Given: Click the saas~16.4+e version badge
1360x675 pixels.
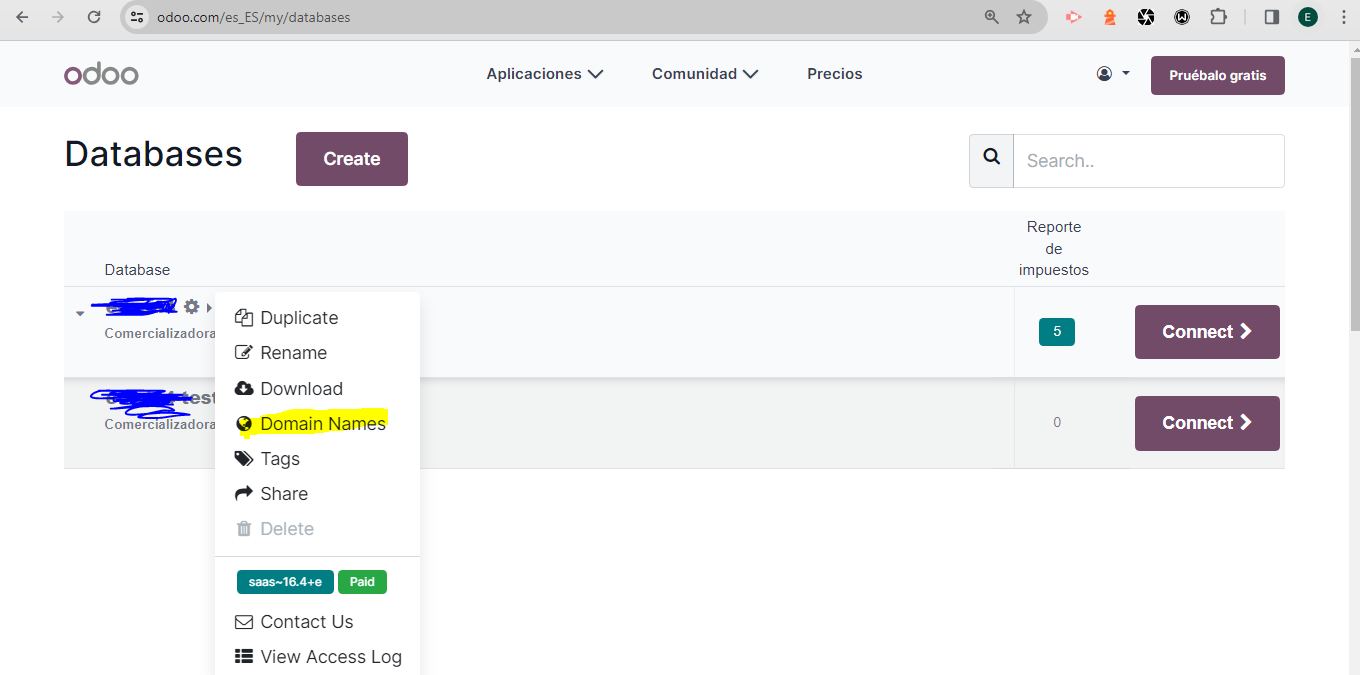Looking at the screenshot, I should (285, 582).
